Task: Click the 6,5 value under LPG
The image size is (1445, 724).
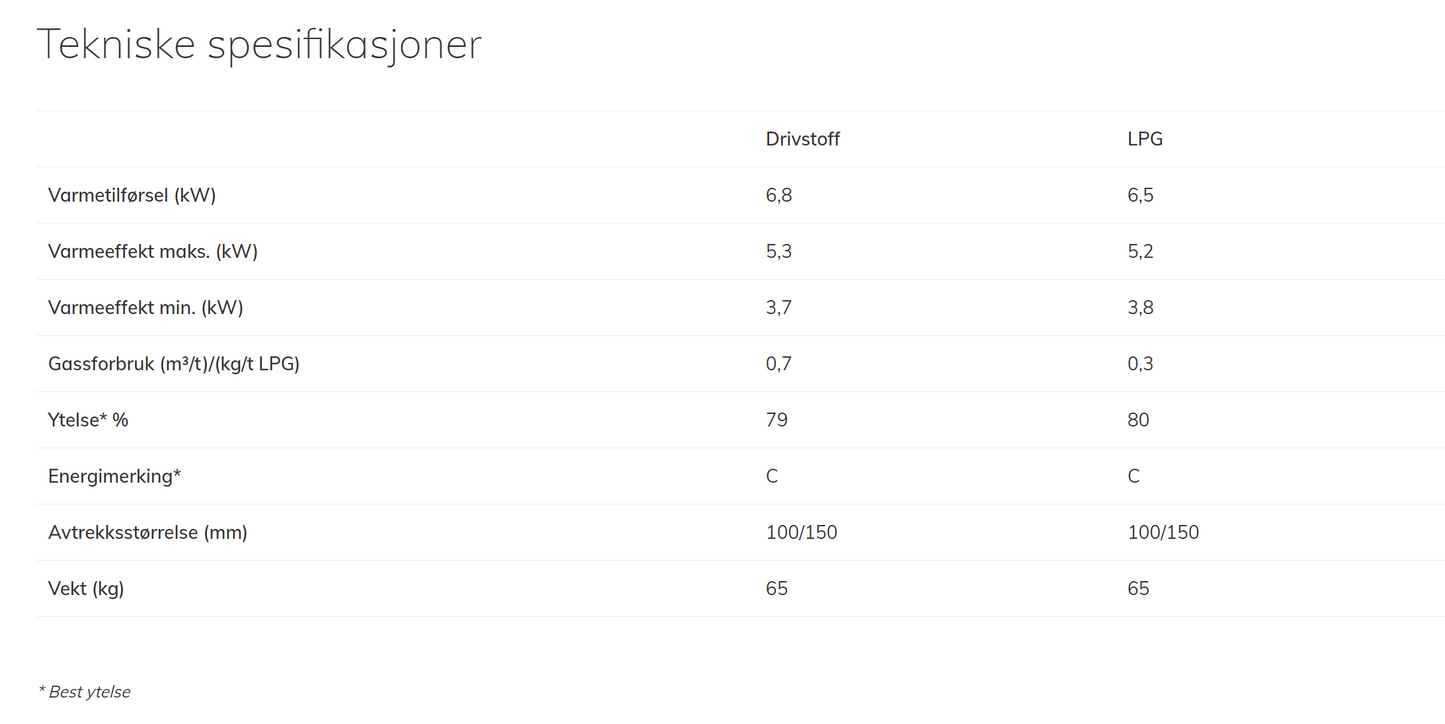Action: [x=1140, y=195]
